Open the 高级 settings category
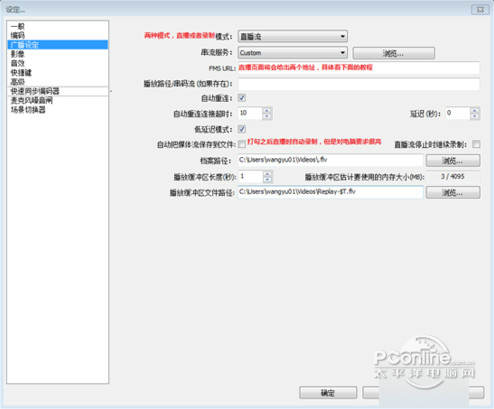This screenshot has width=494, height=409. pos(57,81)
